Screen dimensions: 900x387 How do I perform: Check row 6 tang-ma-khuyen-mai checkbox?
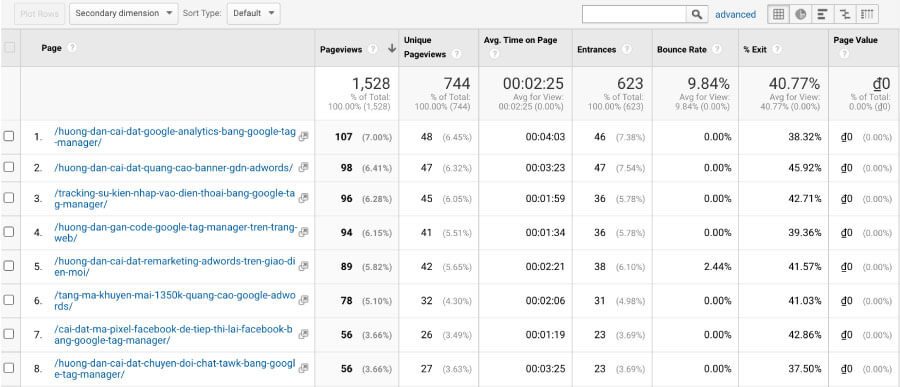click(x=9, y=300)
